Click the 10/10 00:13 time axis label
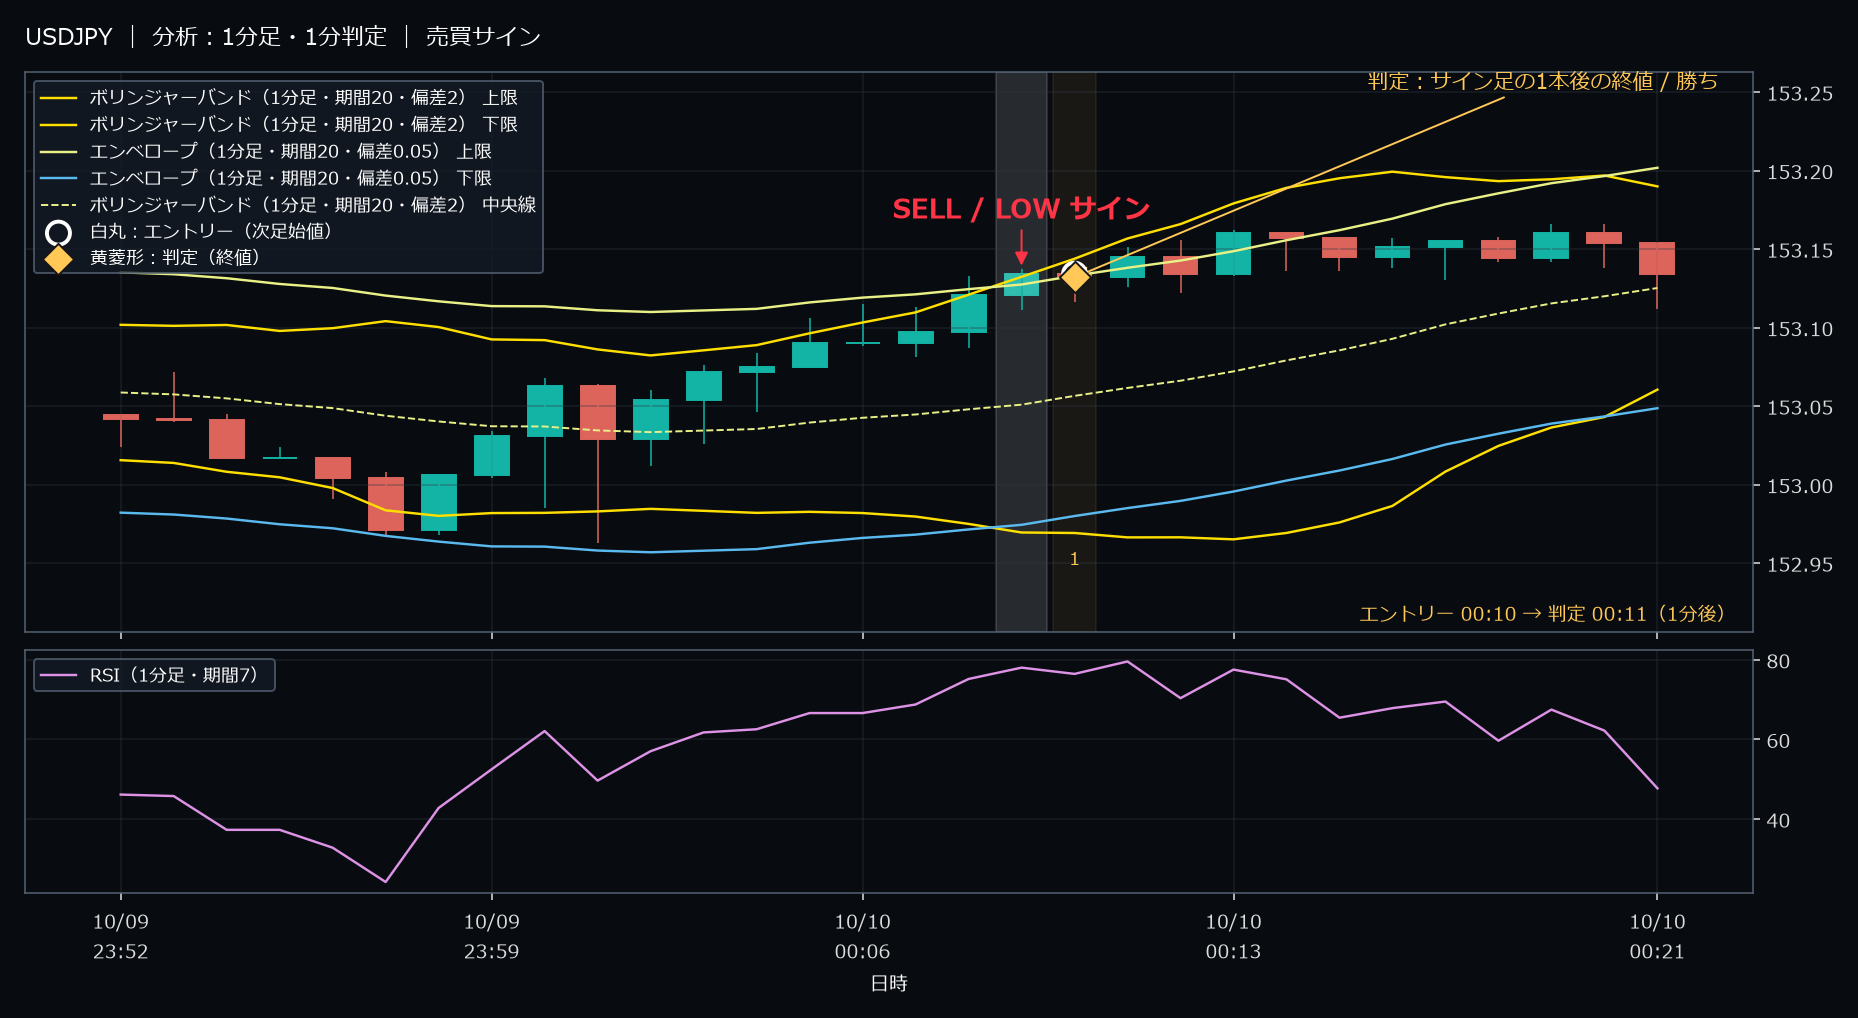This screenshot has width=1858, height=1018. (x=1234, y=937)
